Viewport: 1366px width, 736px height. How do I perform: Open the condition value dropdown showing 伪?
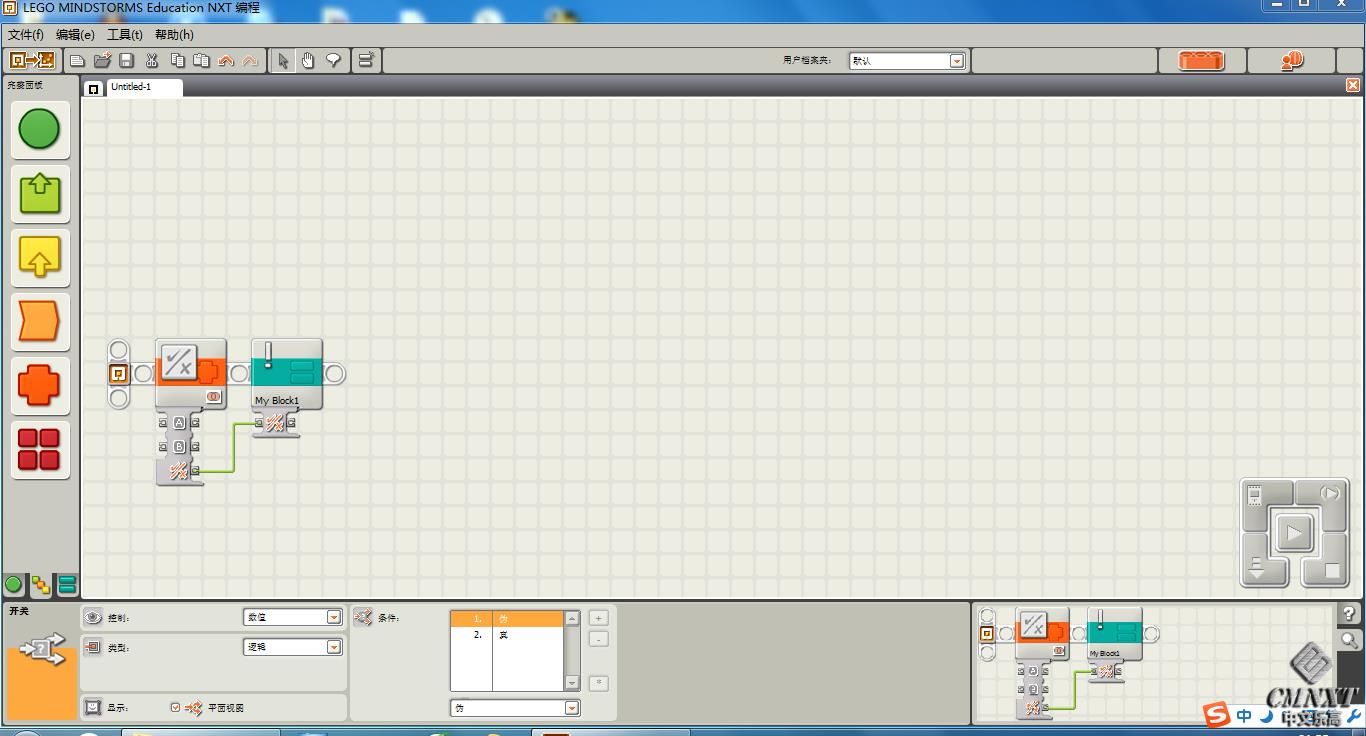tap(515, 708)
